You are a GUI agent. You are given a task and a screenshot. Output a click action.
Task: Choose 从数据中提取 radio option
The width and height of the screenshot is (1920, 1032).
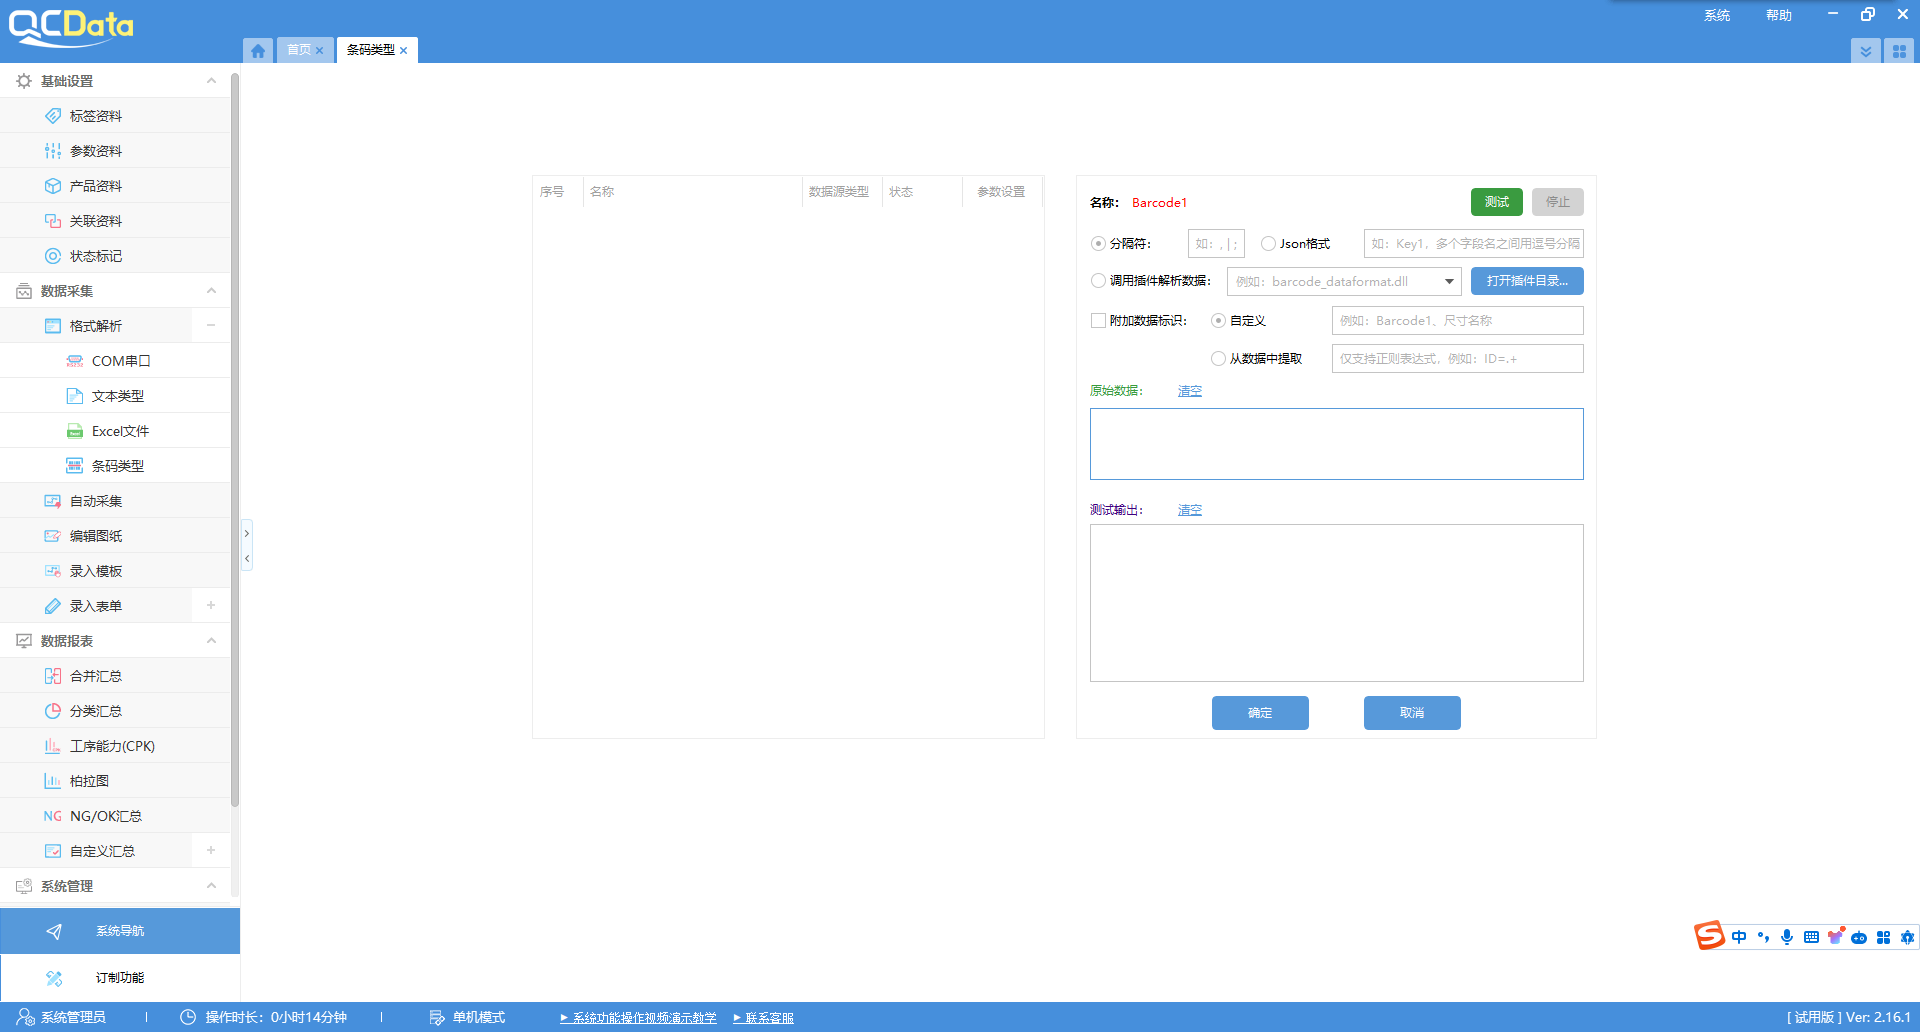(x=1218, y=359)
